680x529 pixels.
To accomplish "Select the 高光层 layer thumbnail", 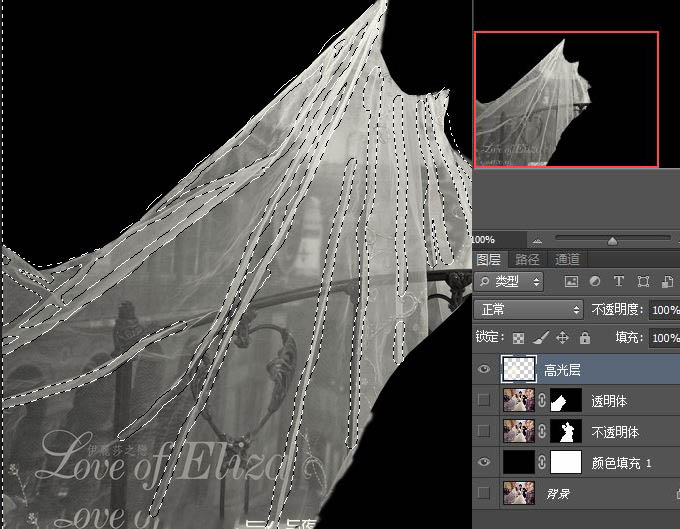I will pos(519,369).
